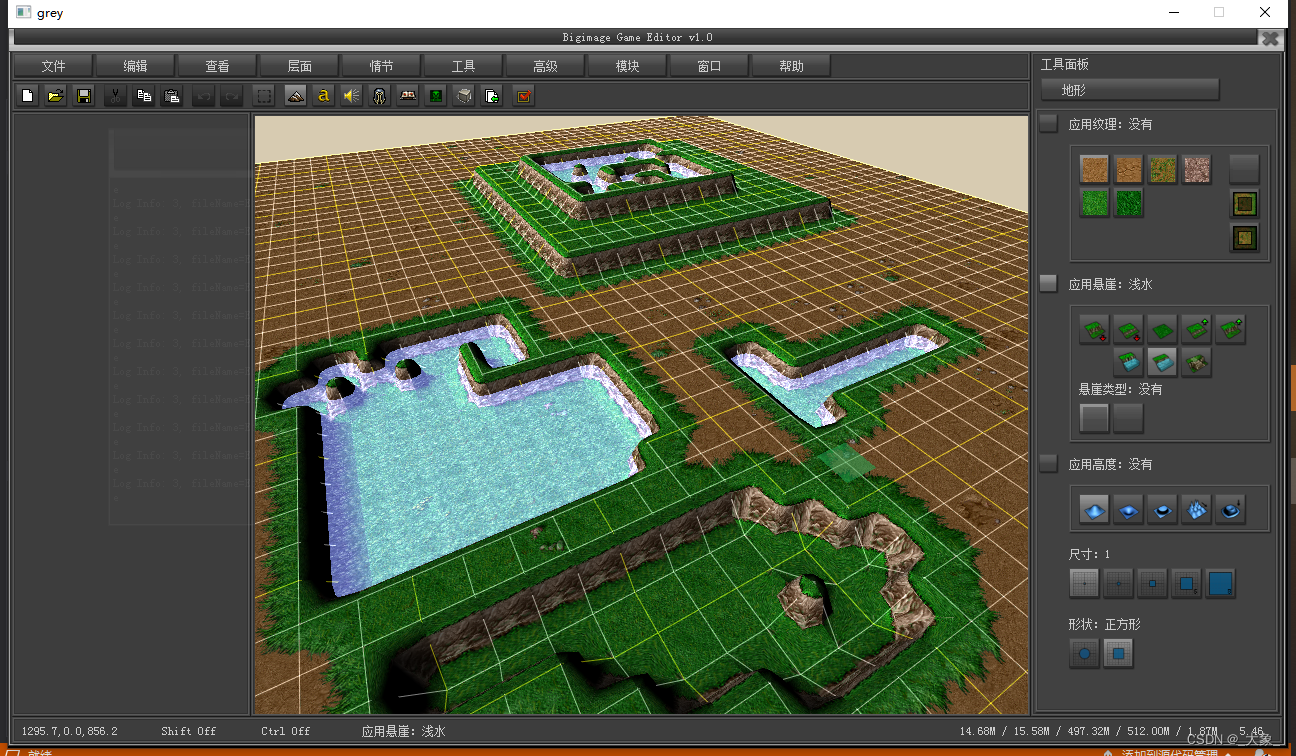Pick the grassy dirt texture
The height and width of the screenshot is (756, 1296).
1163,169
